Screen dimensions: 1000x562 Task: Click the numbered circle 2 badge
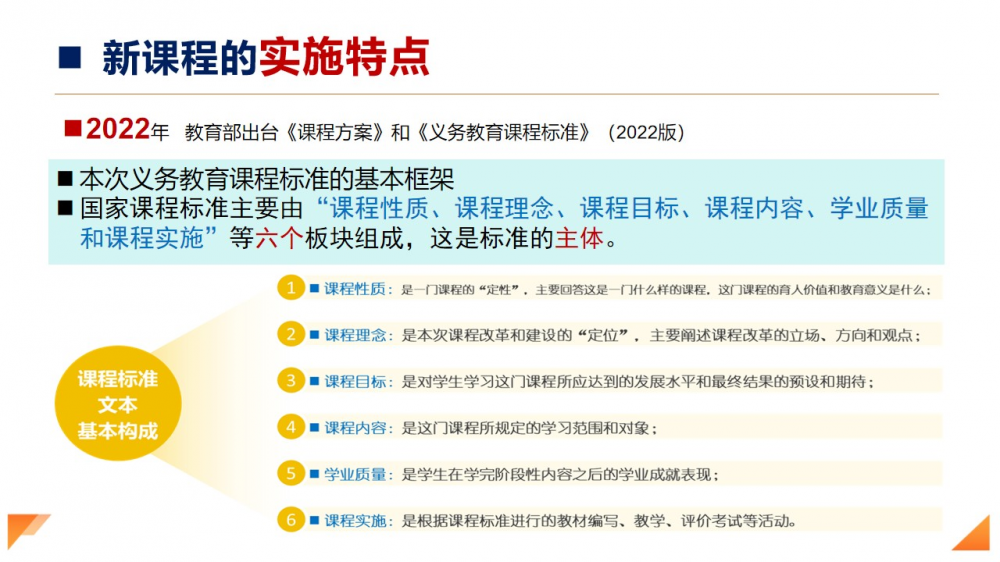[291, 334]
